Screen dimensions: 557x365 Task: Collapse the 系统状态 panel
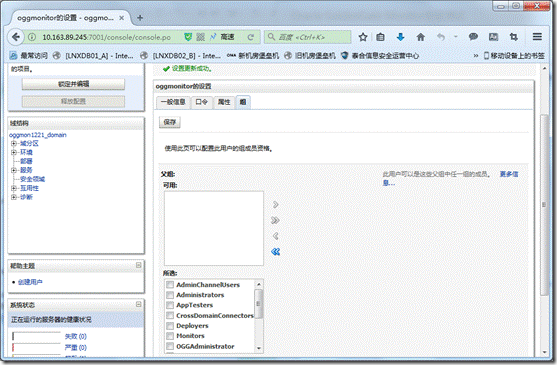139,304
